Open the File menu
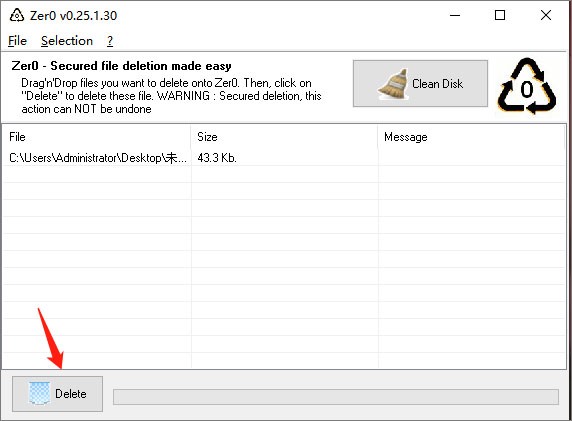The height and width of the screenshot is (421, 572). 17,41
